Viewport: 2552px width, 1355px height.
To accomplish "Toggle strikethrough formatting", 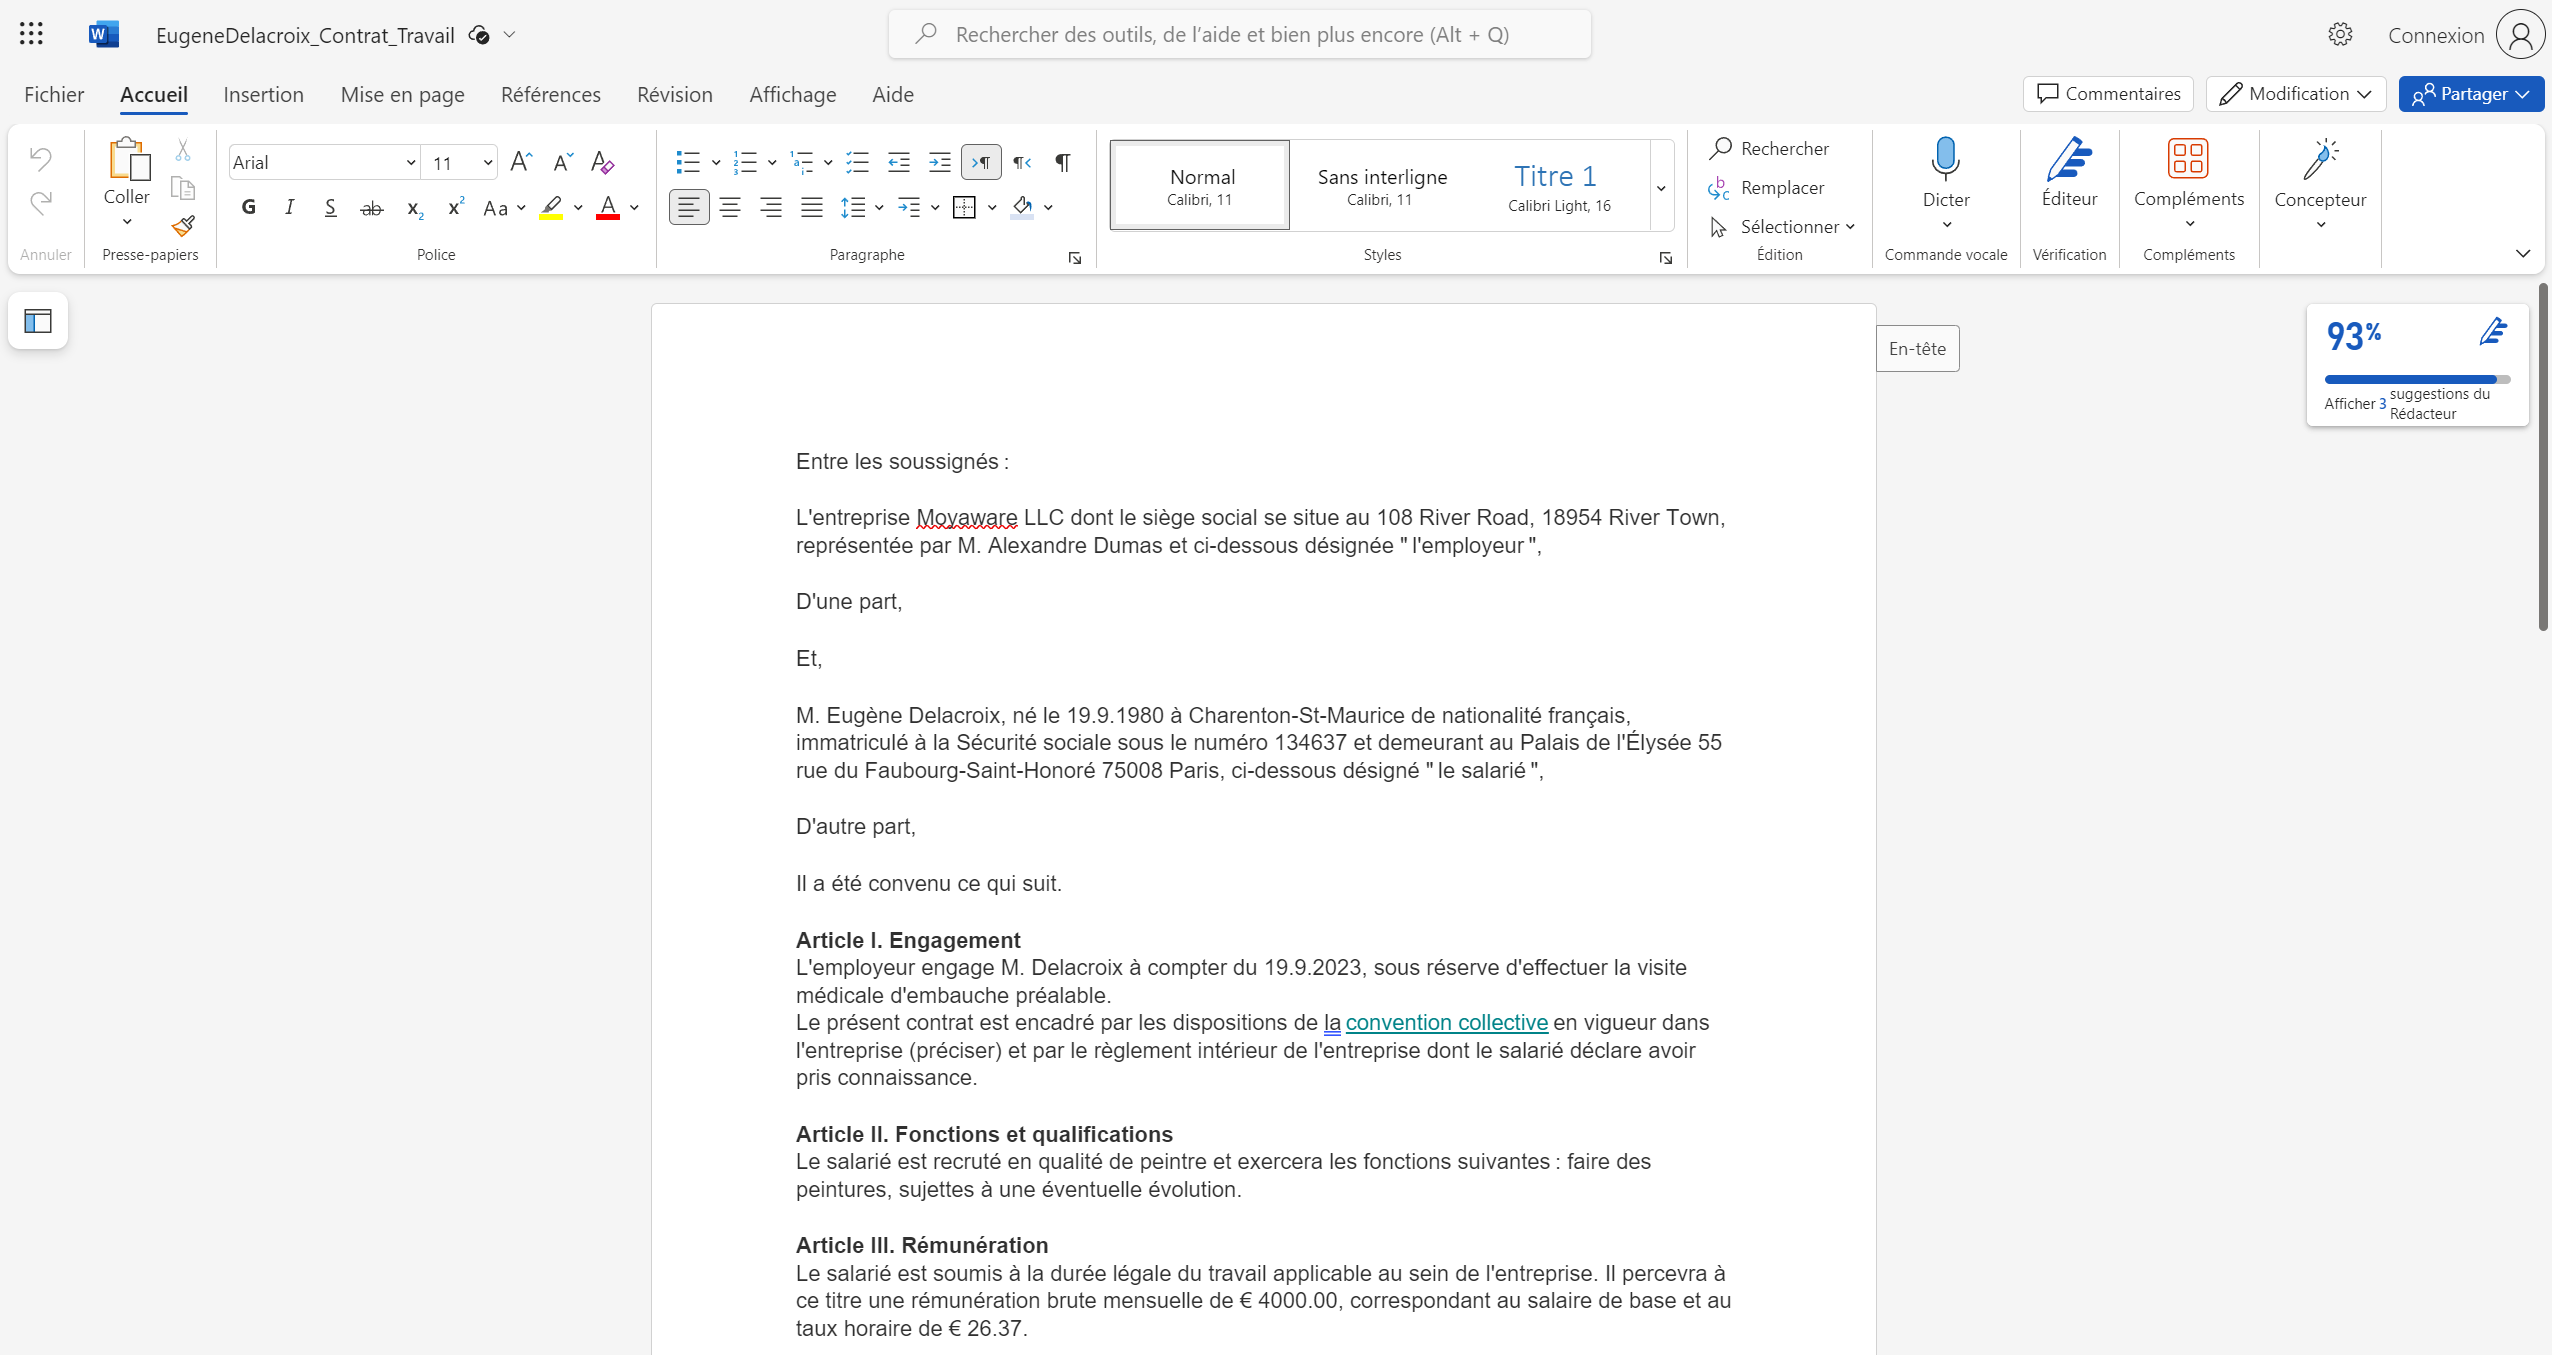I will [371, 207].
